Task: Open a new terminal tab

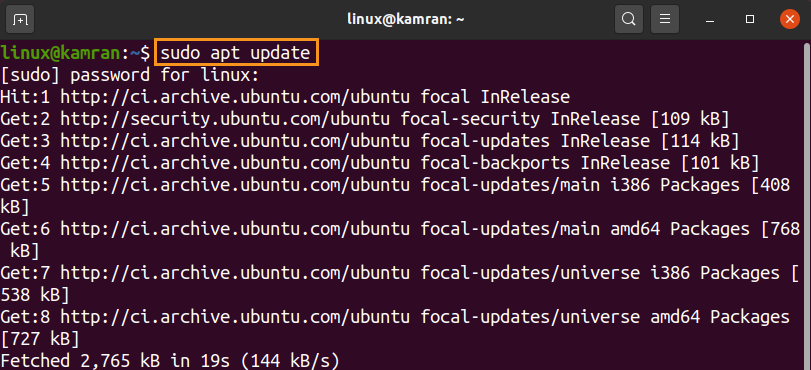Action: tap(20, 20)
